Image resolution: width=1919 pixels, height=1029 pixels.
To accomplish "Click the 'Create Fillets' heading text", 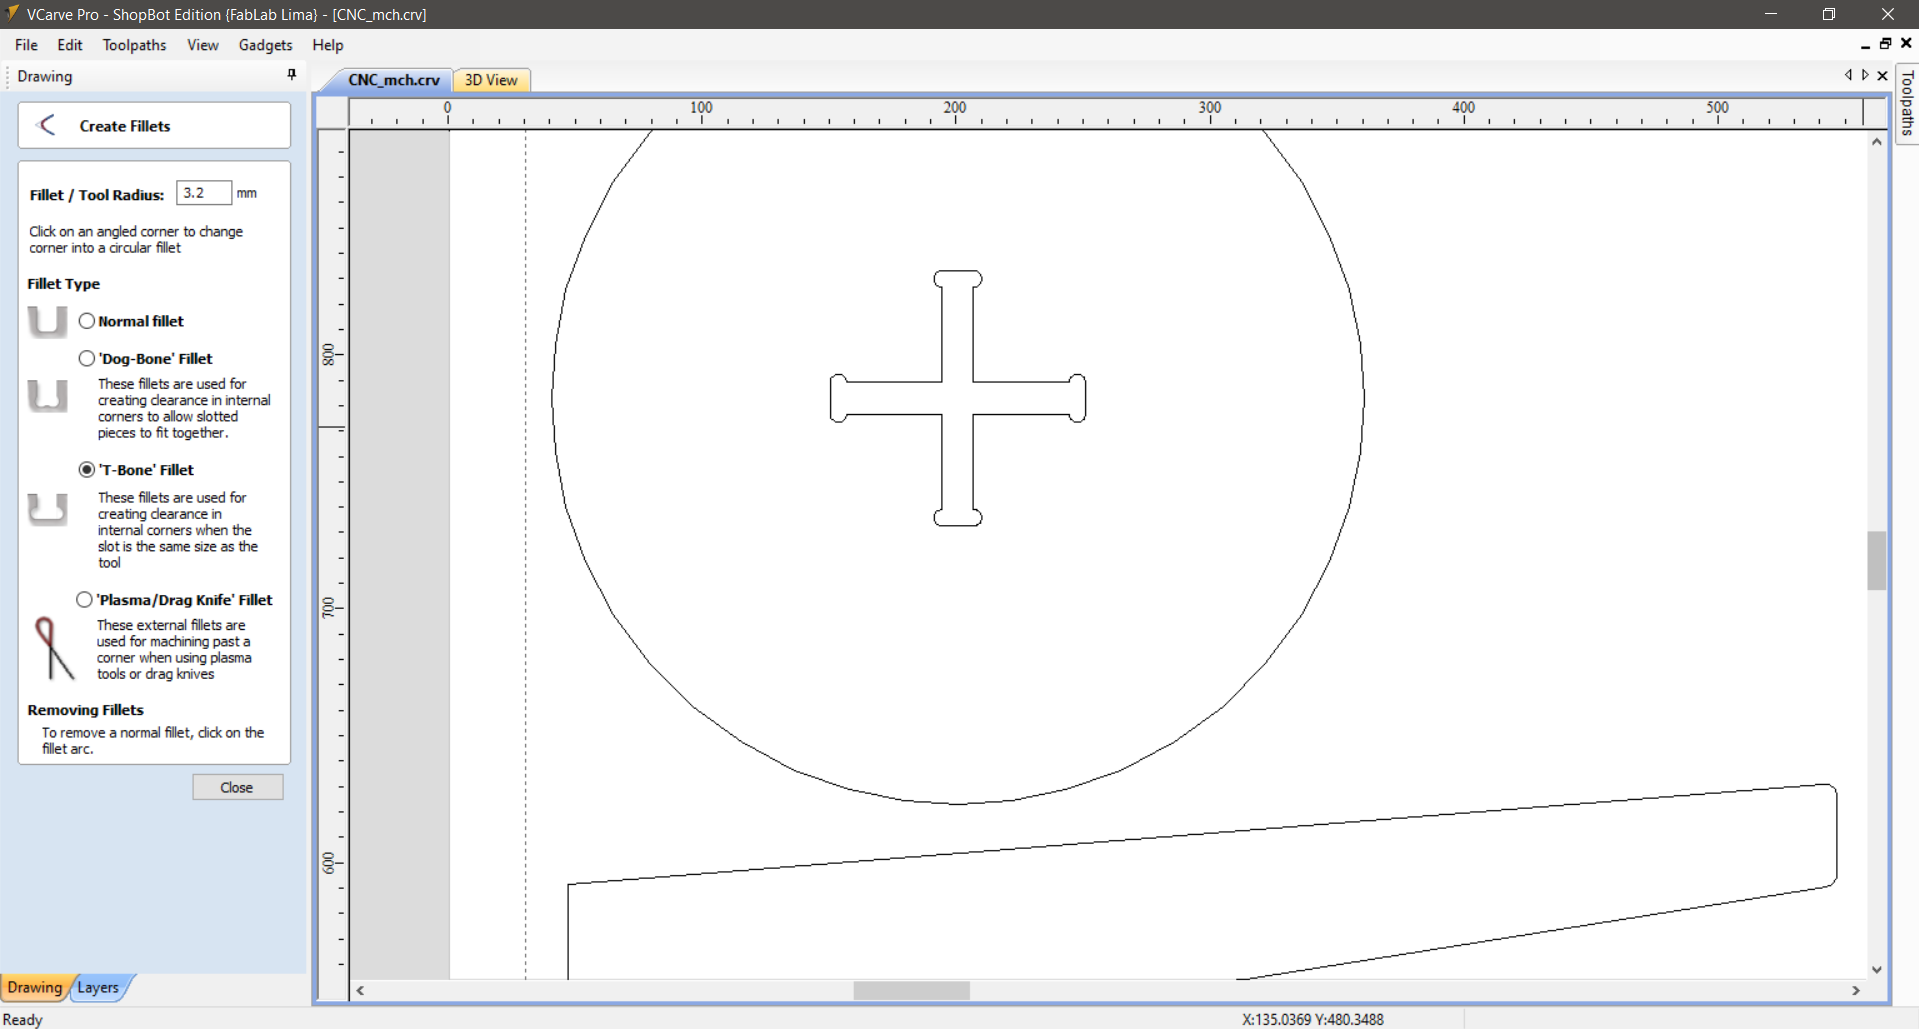I will tap(125, 126).
